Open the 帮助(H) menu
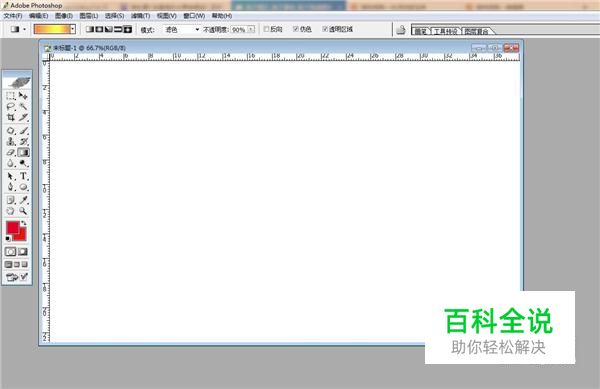Image resolution: width=600 pixels, height=389 pixels. pos(222,16)
